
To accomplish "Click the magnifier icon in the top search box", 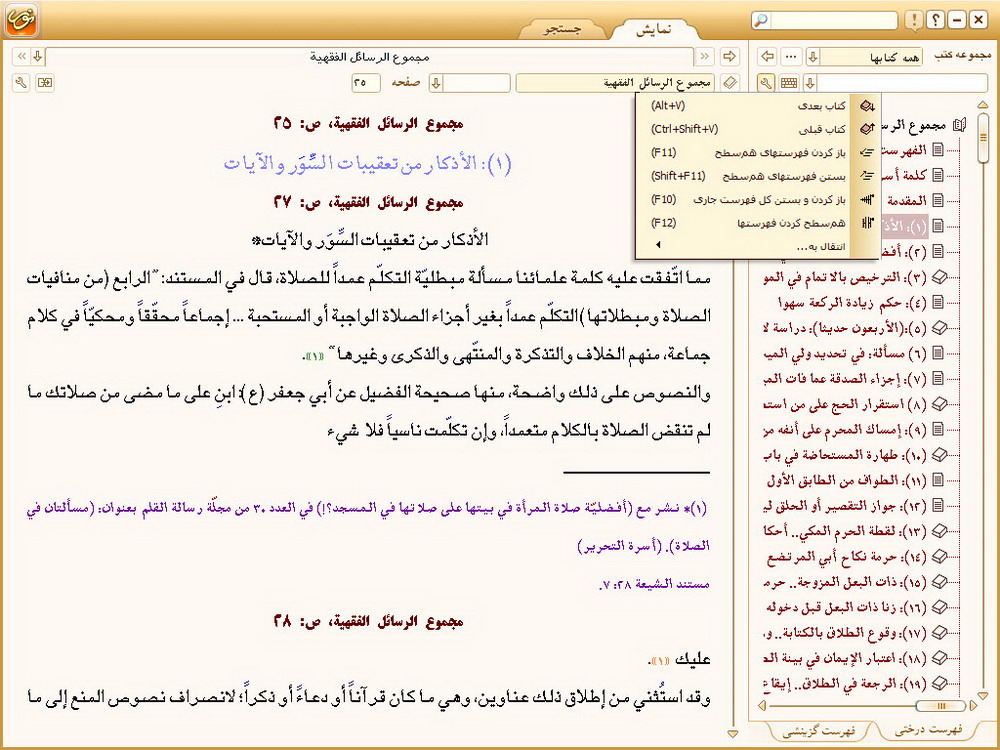I will [761, 20].
